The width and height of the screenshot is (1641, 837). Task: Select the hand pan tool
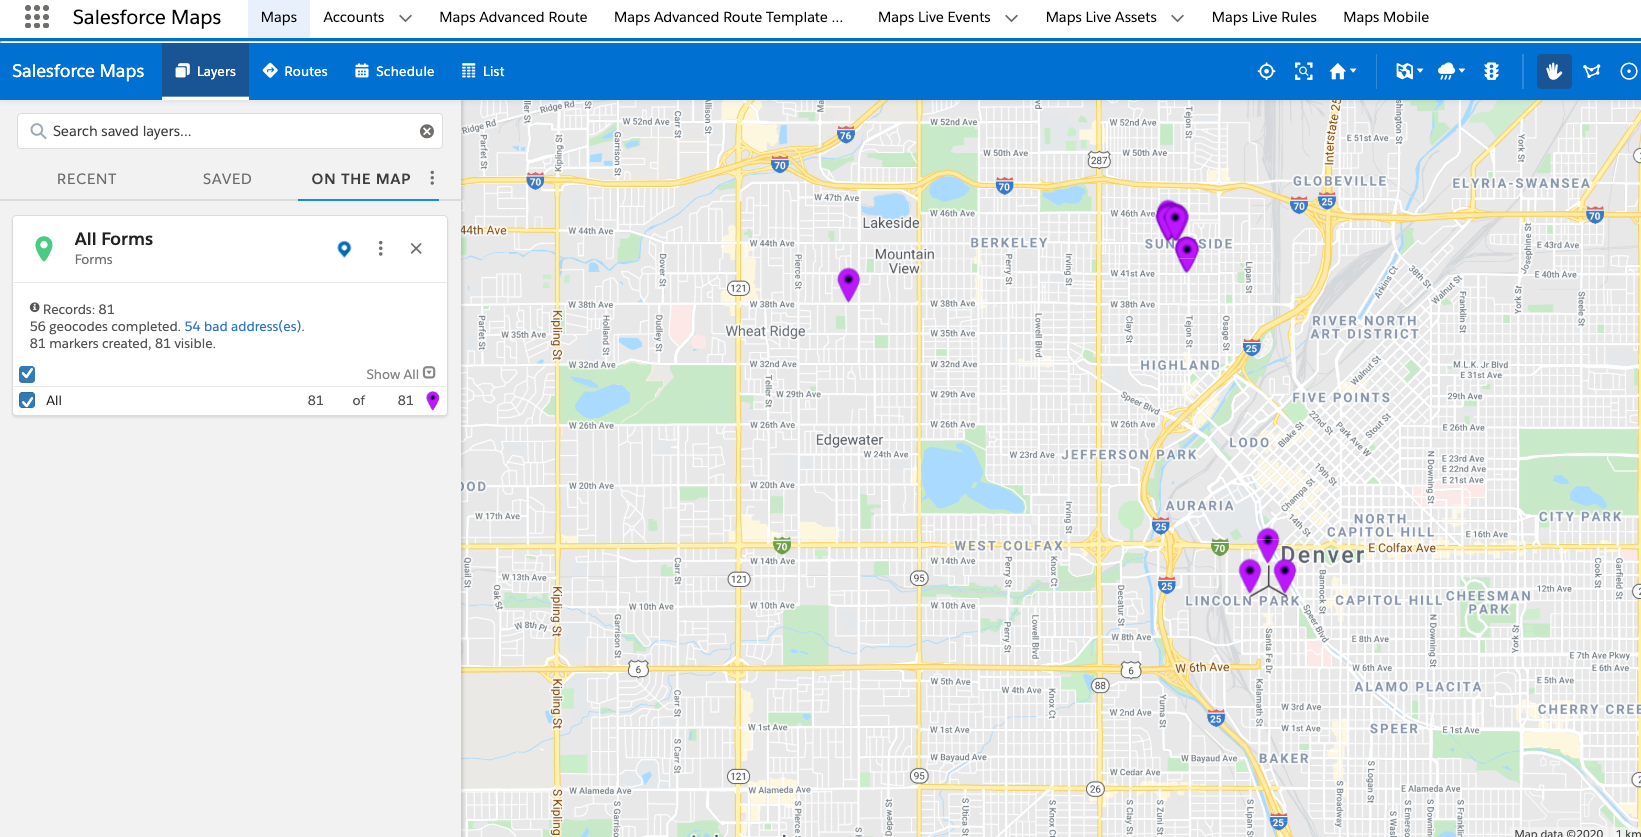[x=1553, y=71]
